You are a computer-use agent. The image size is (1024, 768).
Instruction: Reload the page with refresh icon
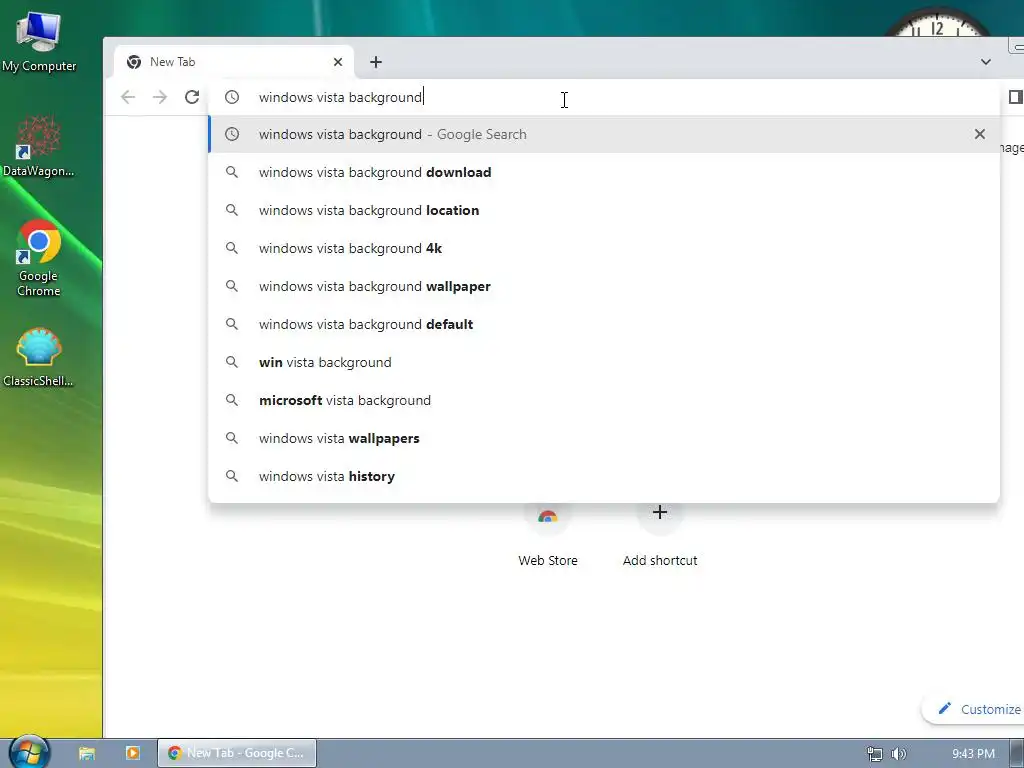[192, 97]
